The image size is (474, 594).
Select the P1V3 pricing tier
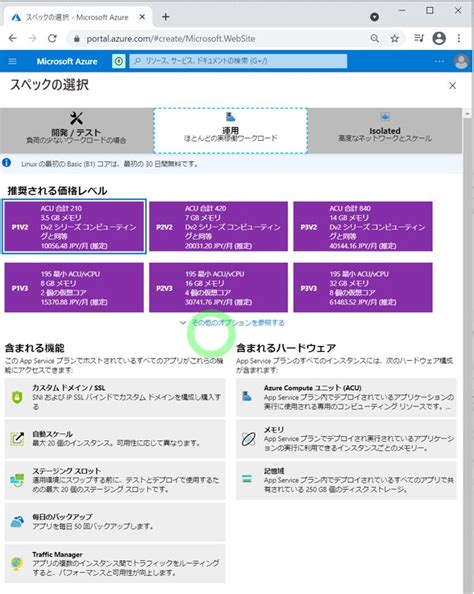click(74, 288)
